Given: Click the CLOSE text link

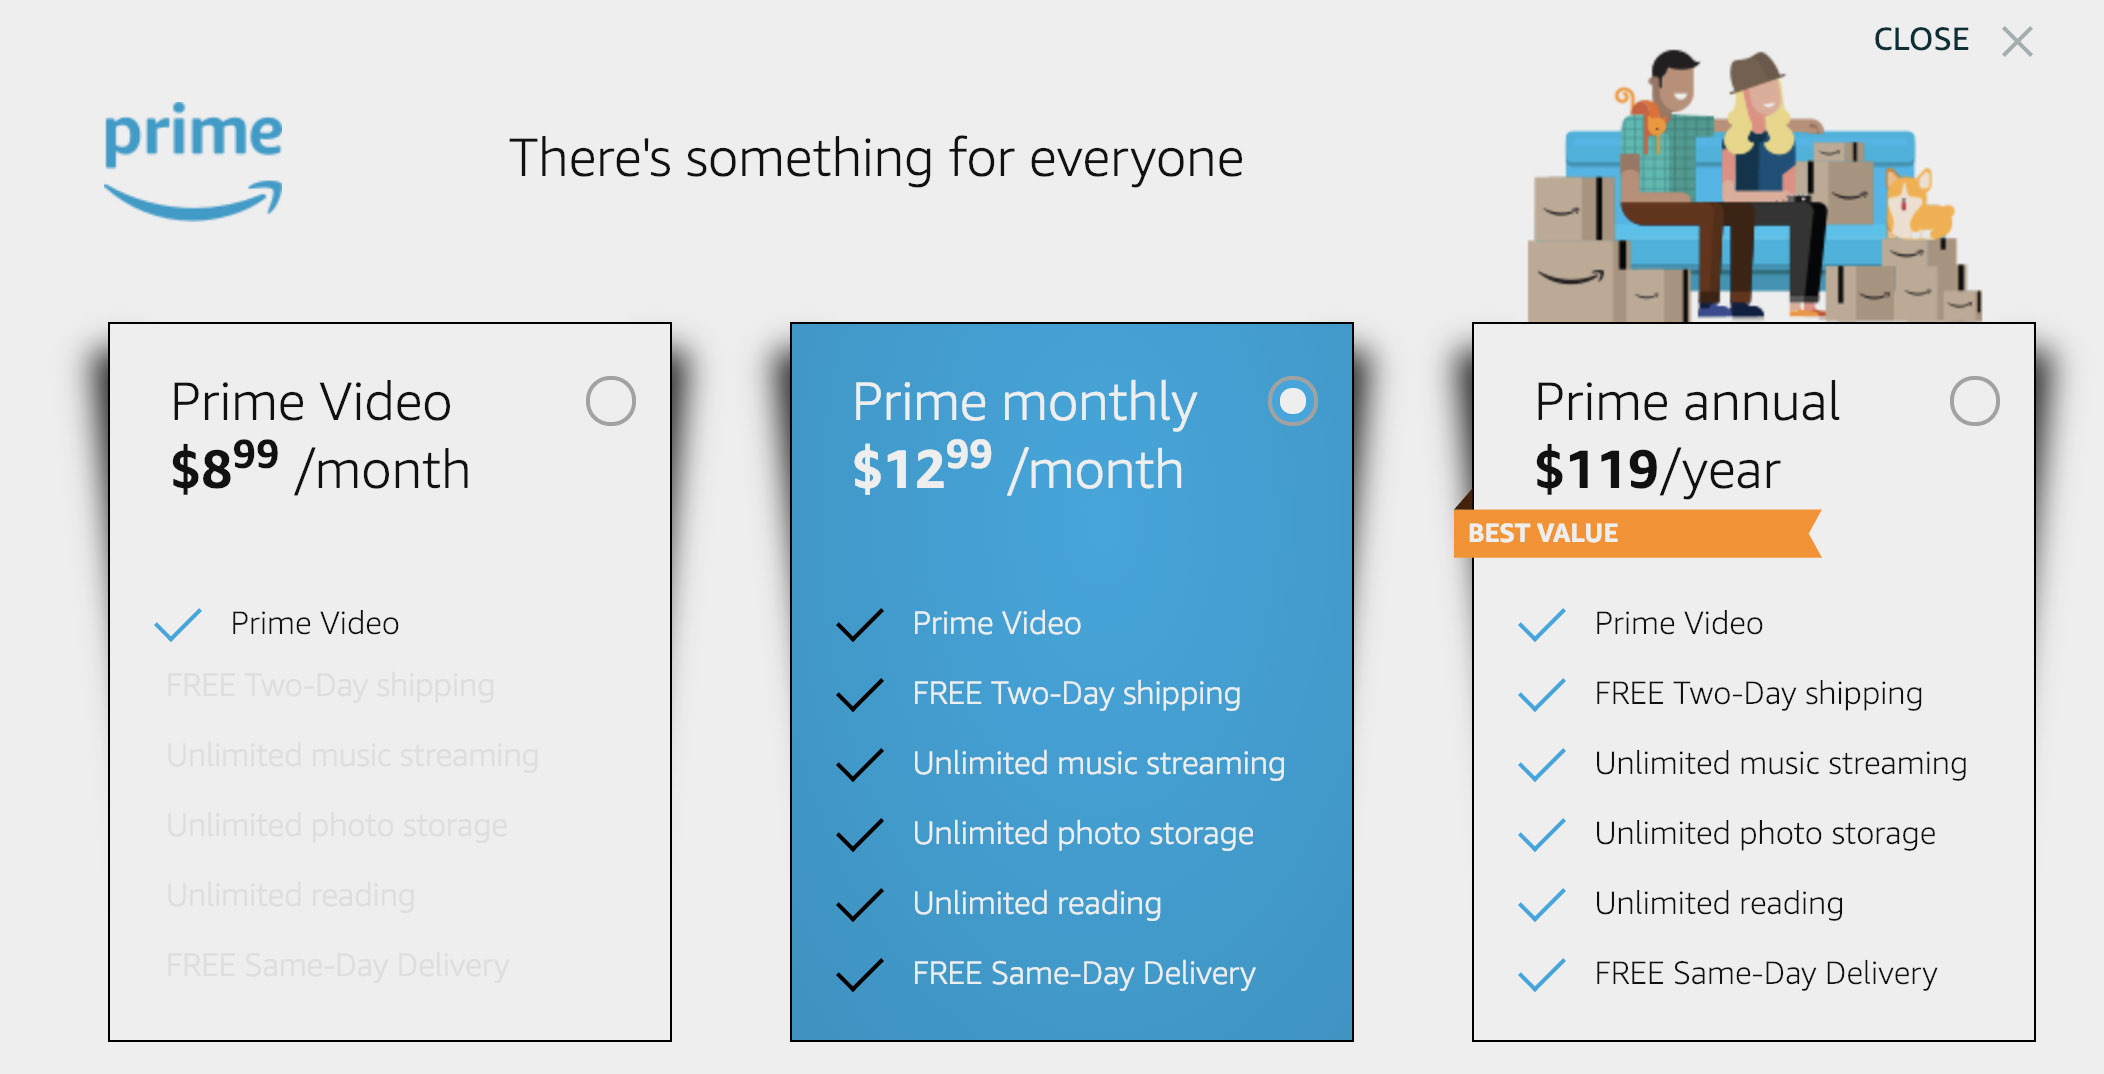Looking at the screenshot, I should click(1920, 40).
